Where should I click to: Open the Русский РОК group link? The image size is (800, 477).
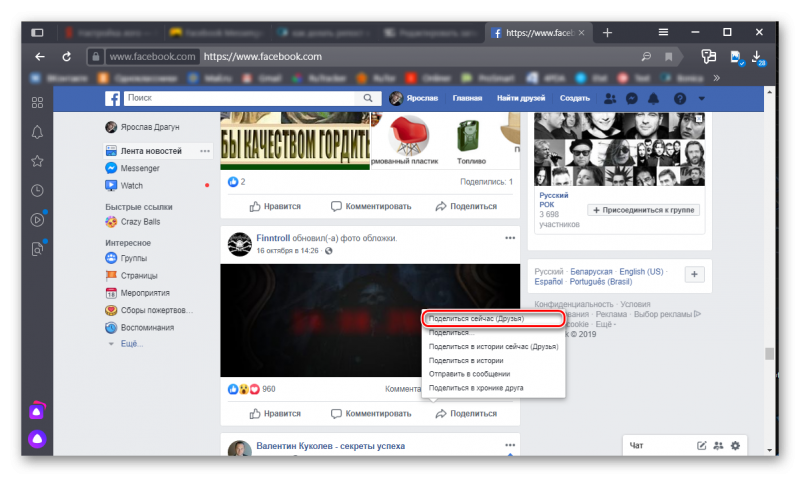[x=554, y=200]
